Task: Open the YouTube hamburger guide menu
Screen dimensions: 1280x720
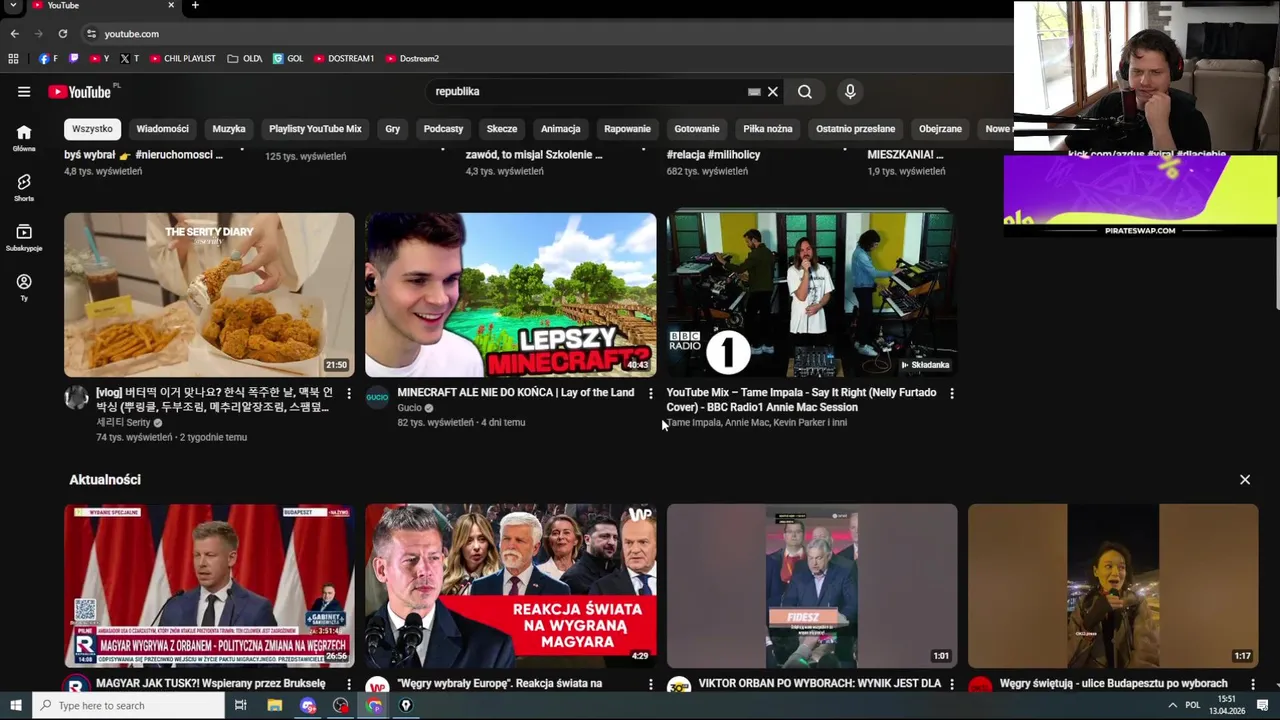Action: pos(24,91)
